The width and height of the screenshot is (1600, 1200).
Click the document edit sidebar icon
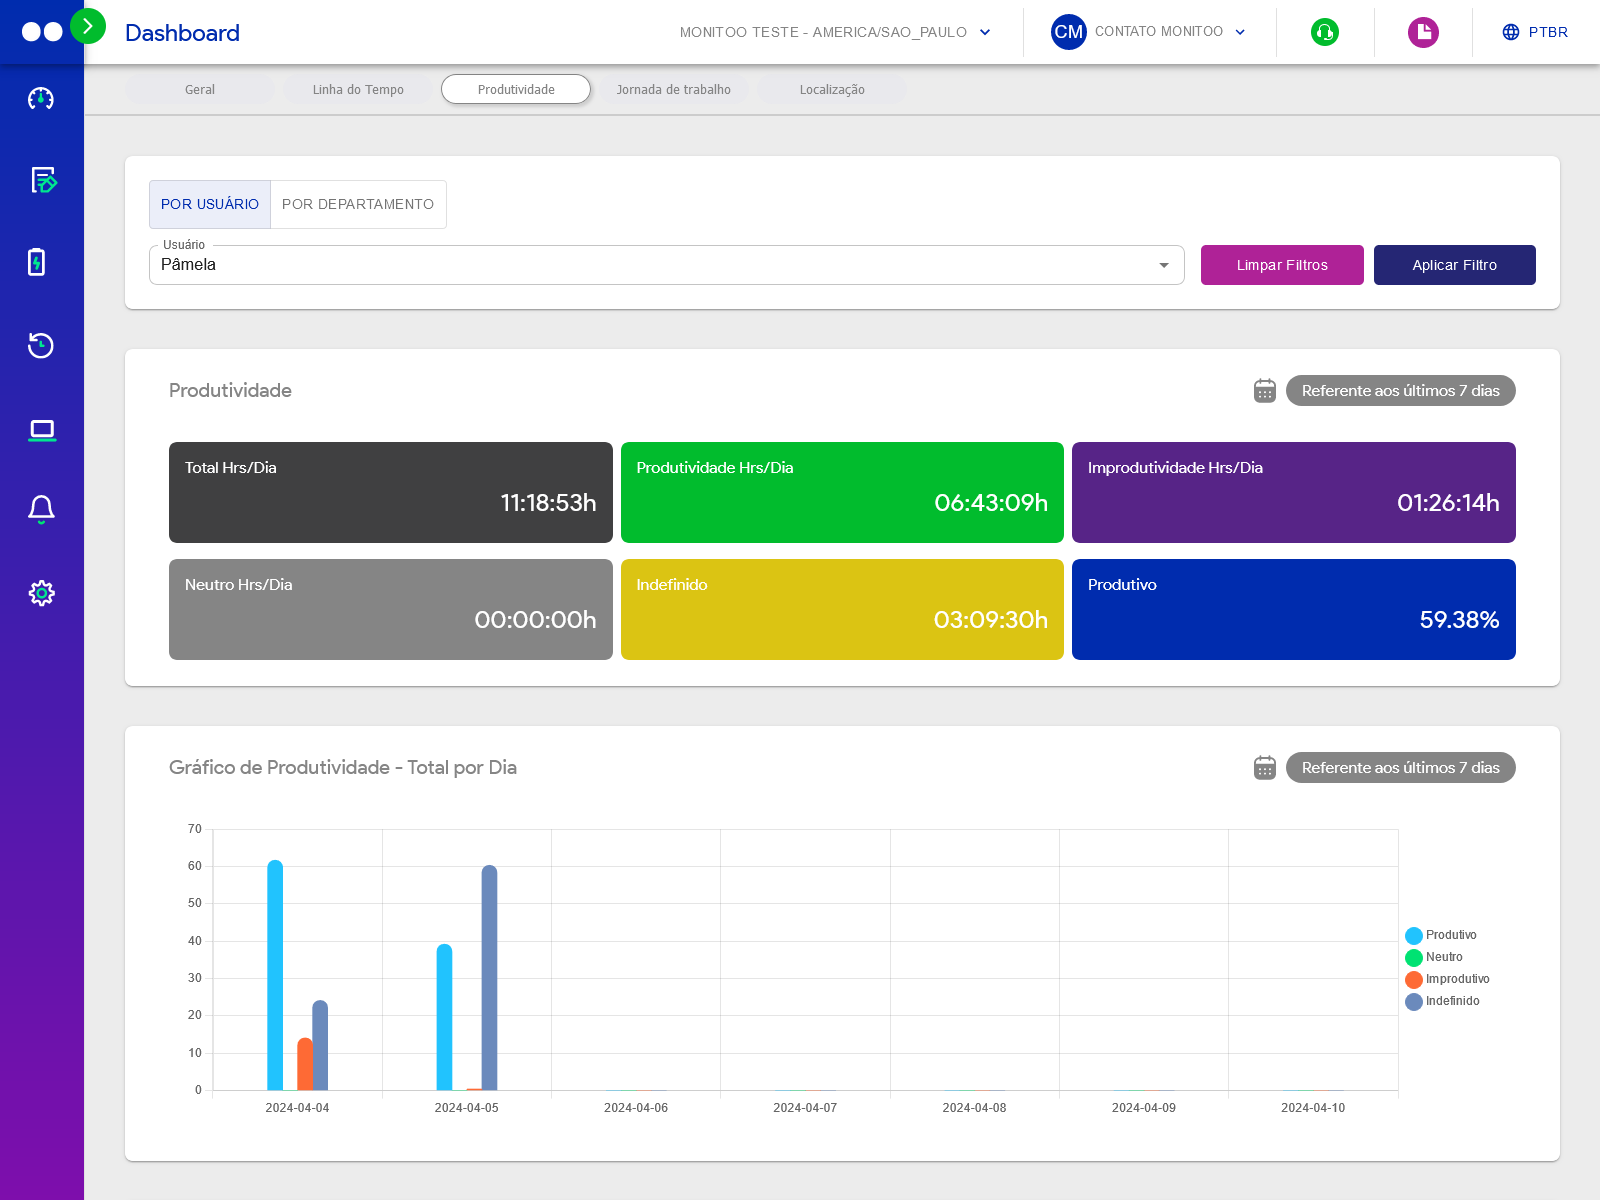click(42, 180)
